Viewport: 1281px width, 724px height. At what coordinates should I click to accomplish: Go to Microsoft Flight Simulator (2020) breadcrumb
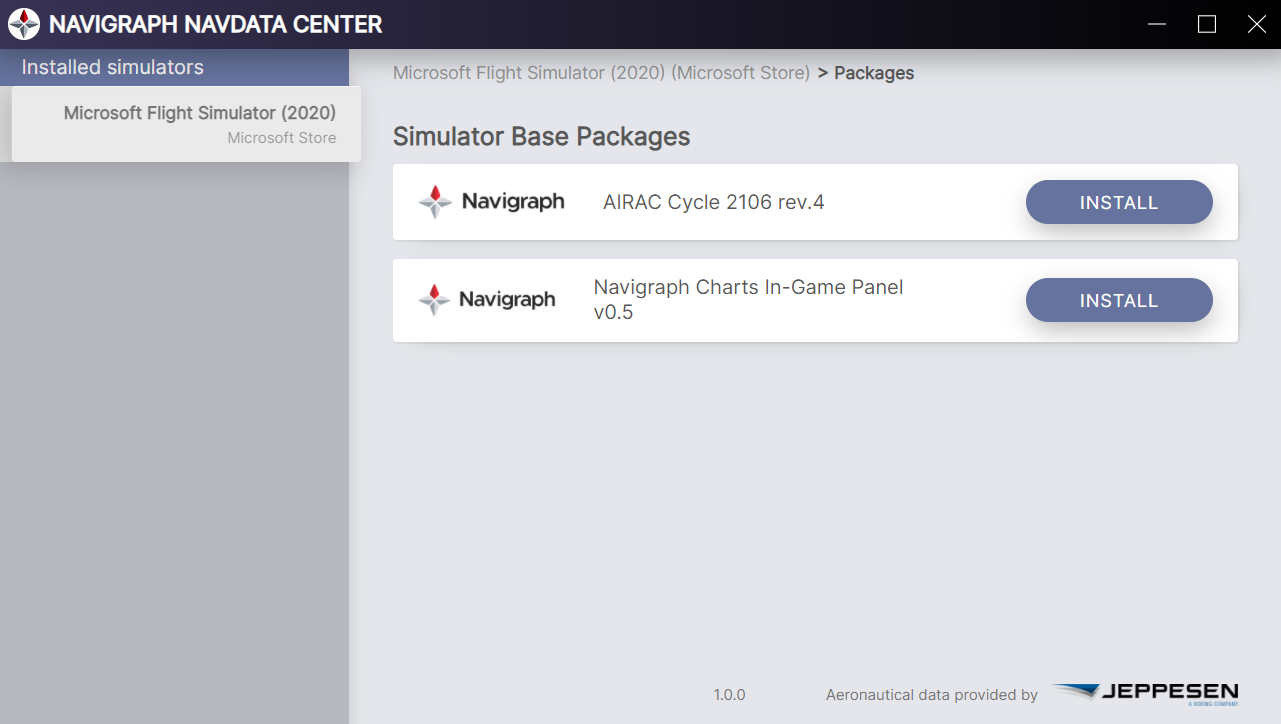tap(601, 73)
